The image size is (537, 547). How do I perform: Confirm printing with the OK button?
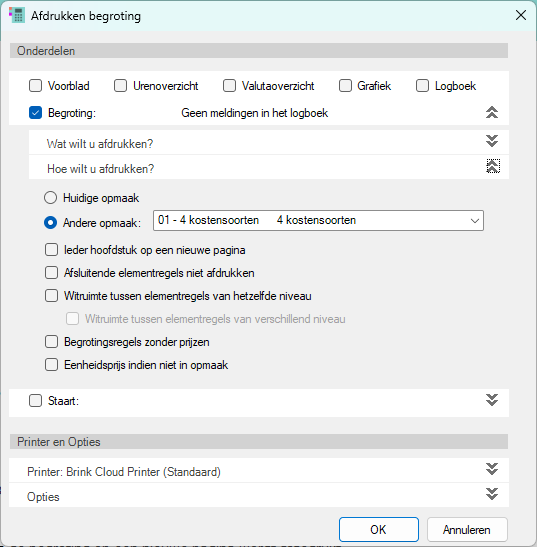click(379, 530)
